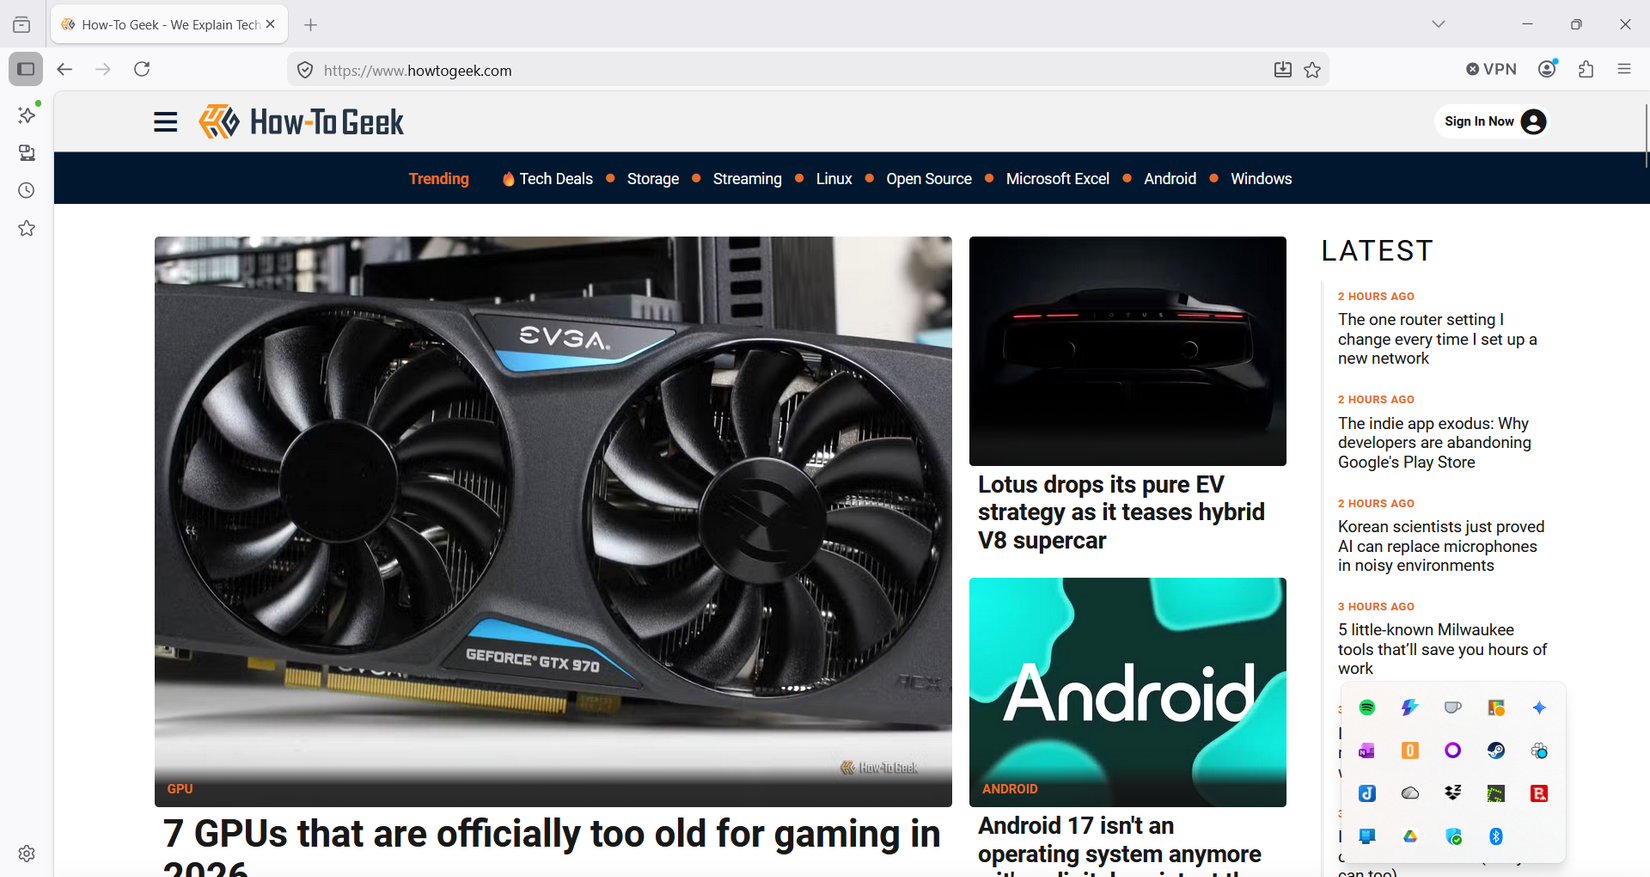Open the How-To Geek site hamburger menu

[166, 122]
